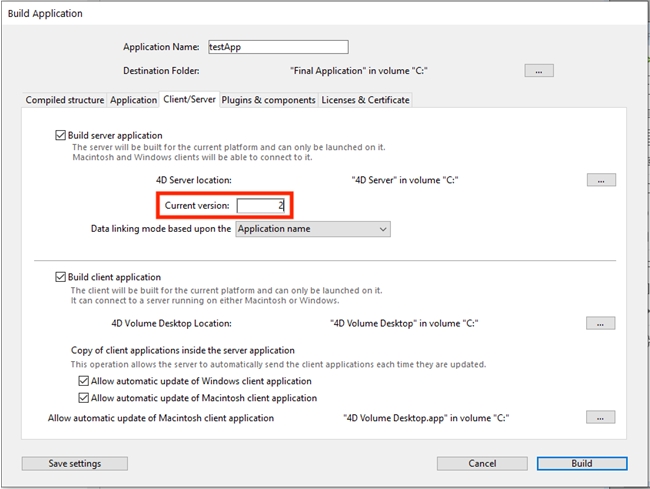Open the Licenses & Certificate tab
This screenshot has width=650, height=489.
tap(365, 100)
